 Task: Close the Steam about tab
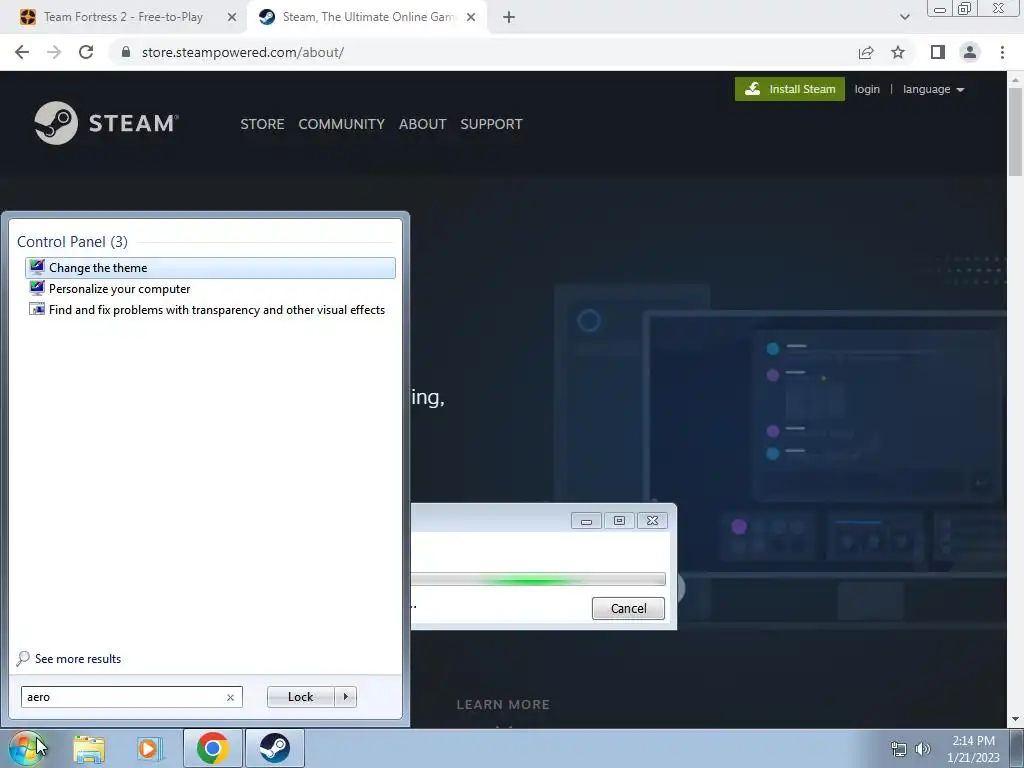pyautogui.click(x=471, y=17)
